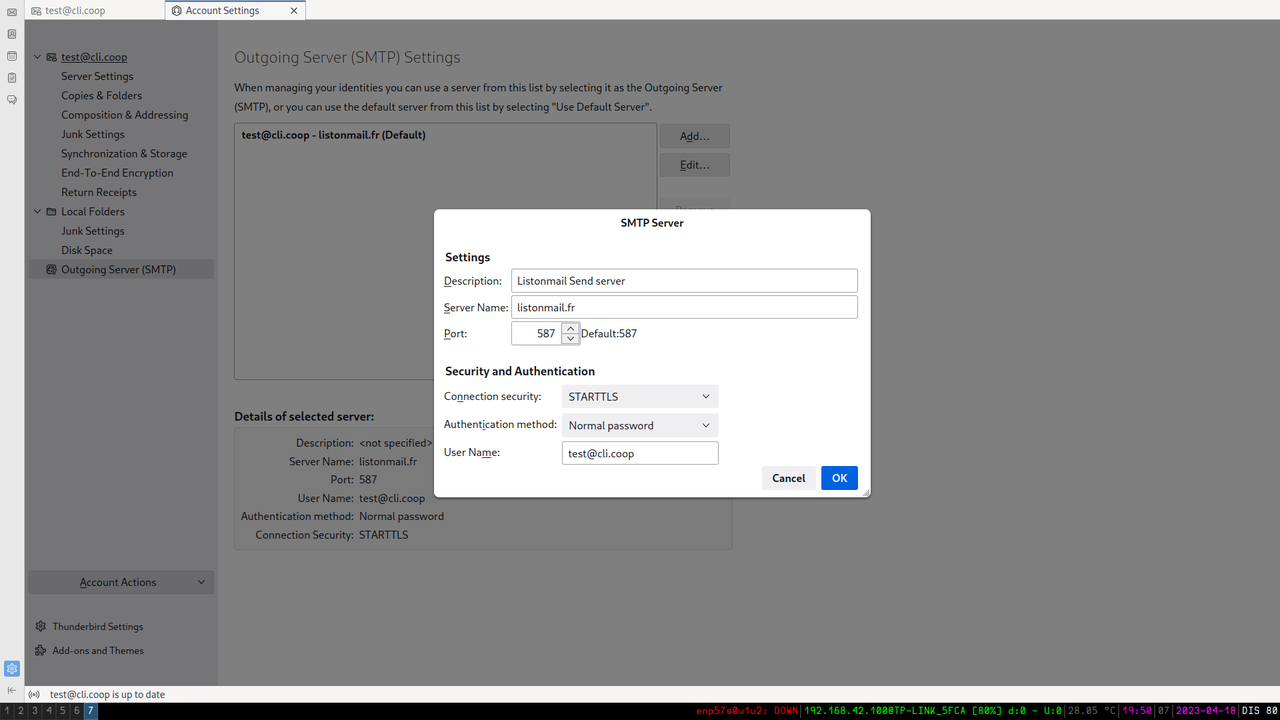Switch to workspace 3 in the bar

[35, 711]
